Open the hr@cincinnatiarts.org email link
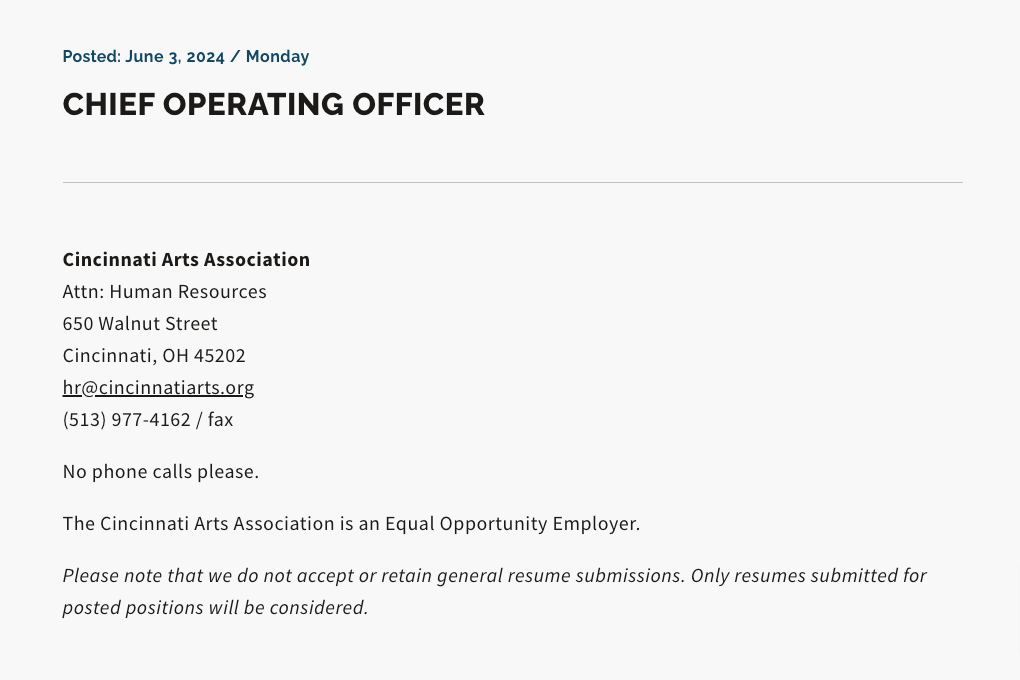The height and width of the screenshot is (680, 1020). pyautogui.click(x=158, y=387)
